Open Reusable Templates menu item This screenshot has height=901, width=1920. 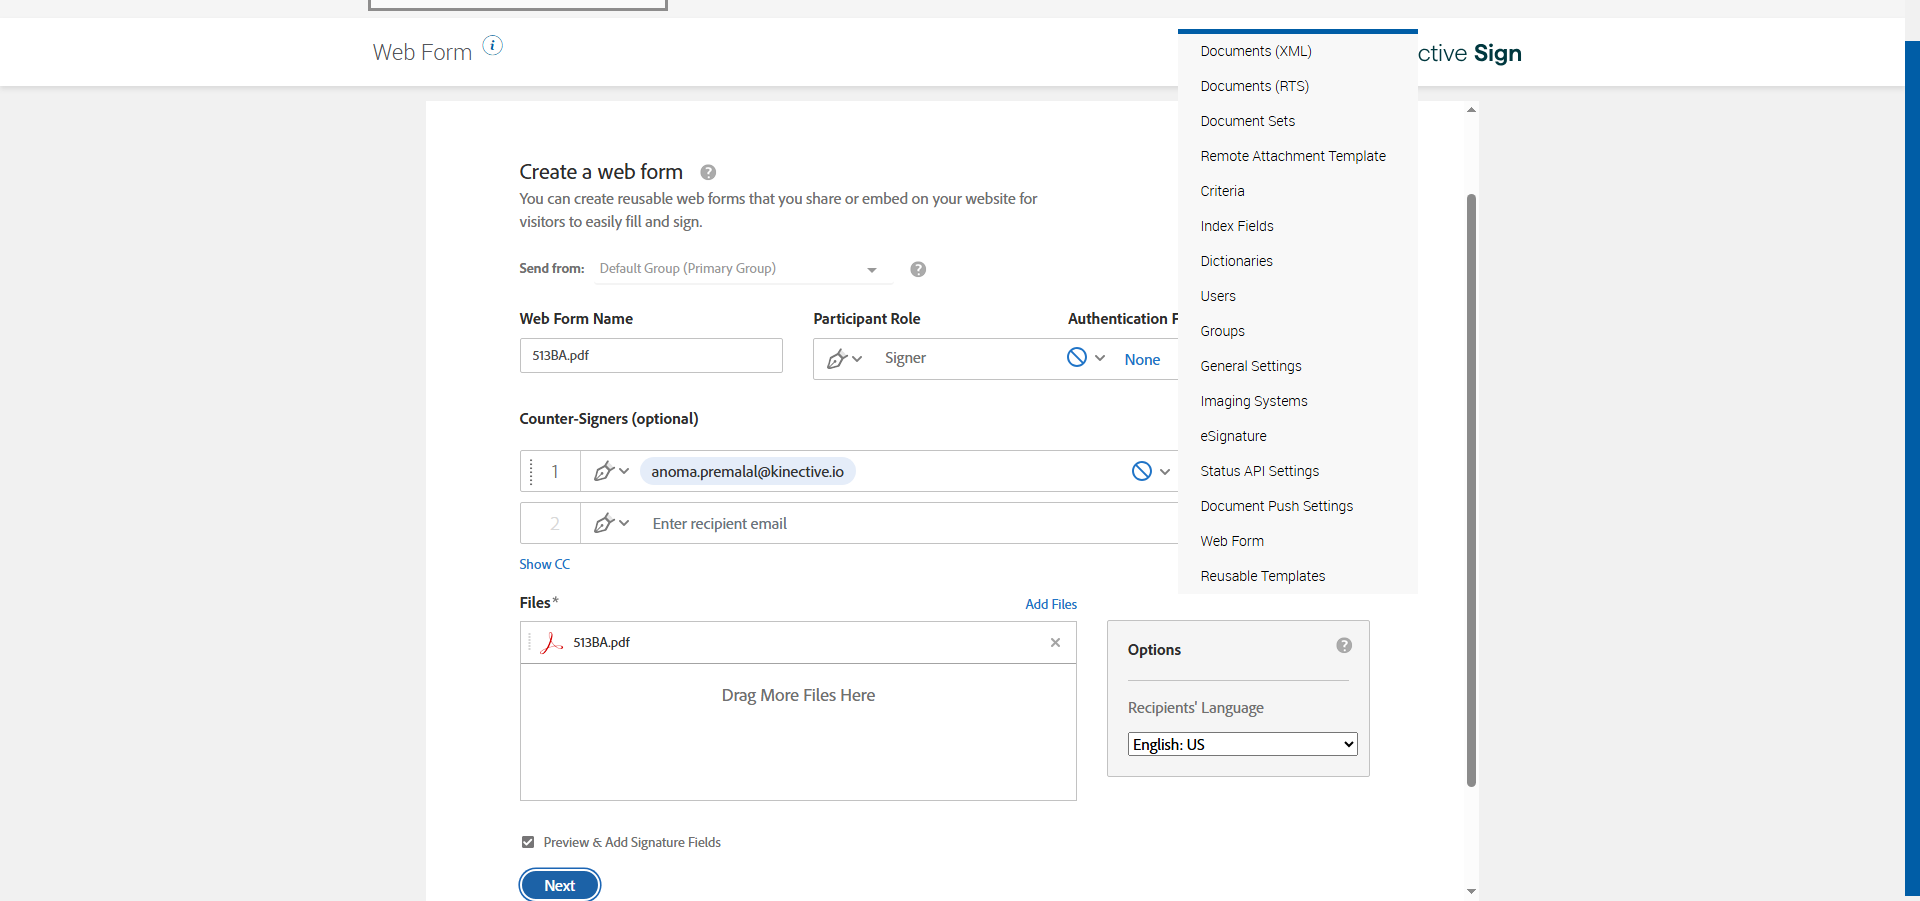click(1262, 576)
